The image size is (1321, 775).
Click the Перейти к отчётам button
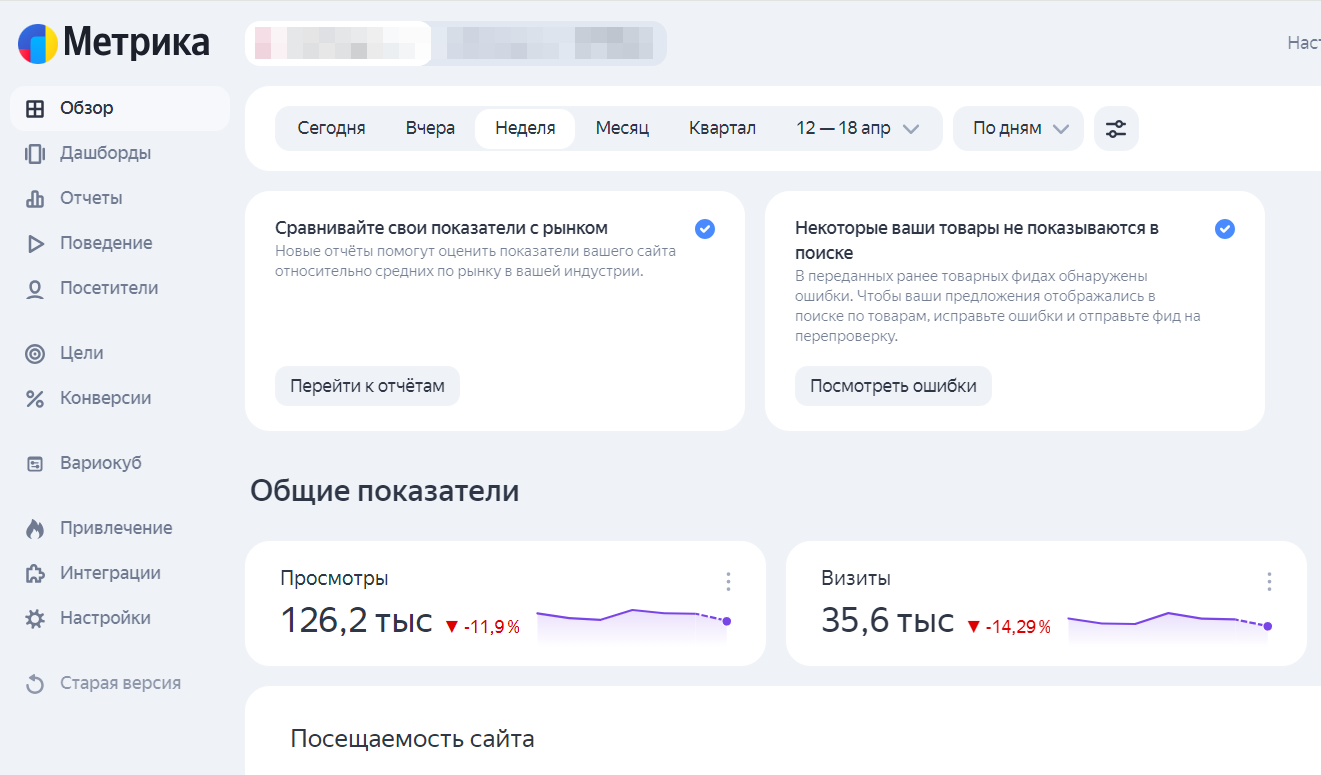coord(367,386)
